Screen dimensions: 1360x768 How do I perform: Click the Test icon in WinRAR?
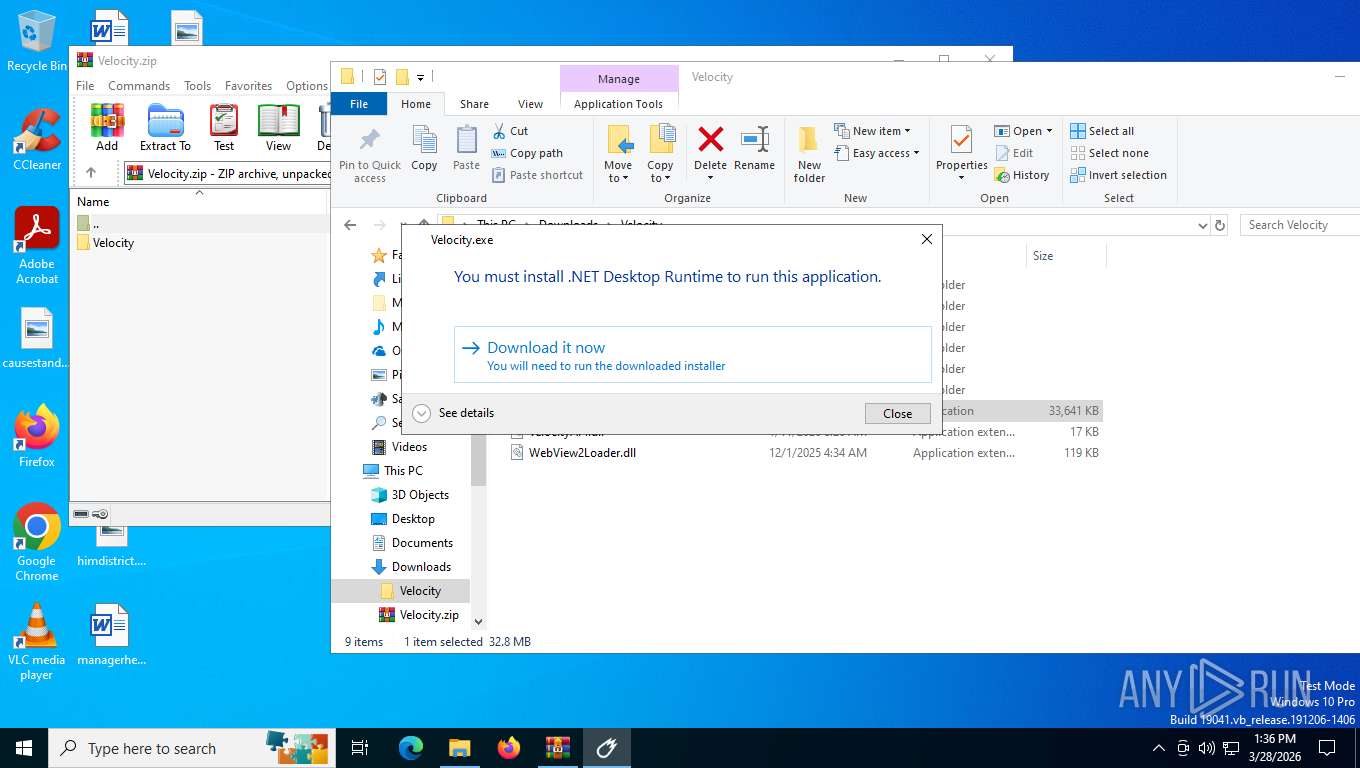pos(224,127)
